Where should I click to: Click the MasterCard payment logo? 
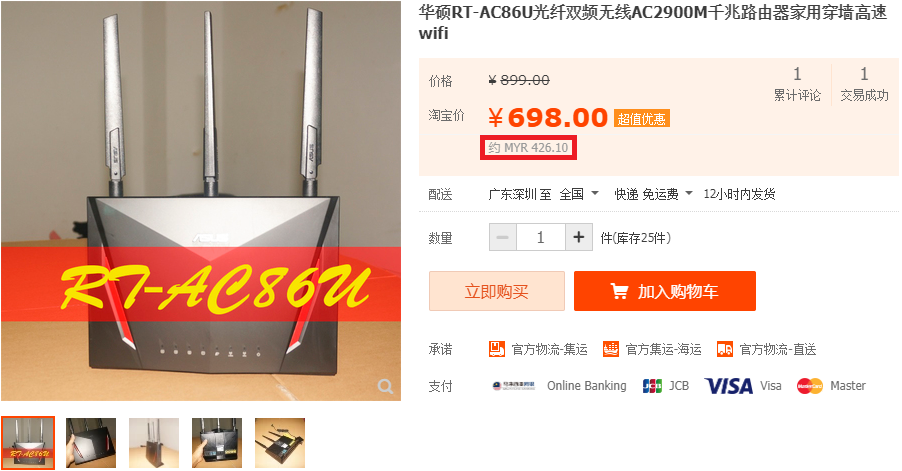click(809, 386)
